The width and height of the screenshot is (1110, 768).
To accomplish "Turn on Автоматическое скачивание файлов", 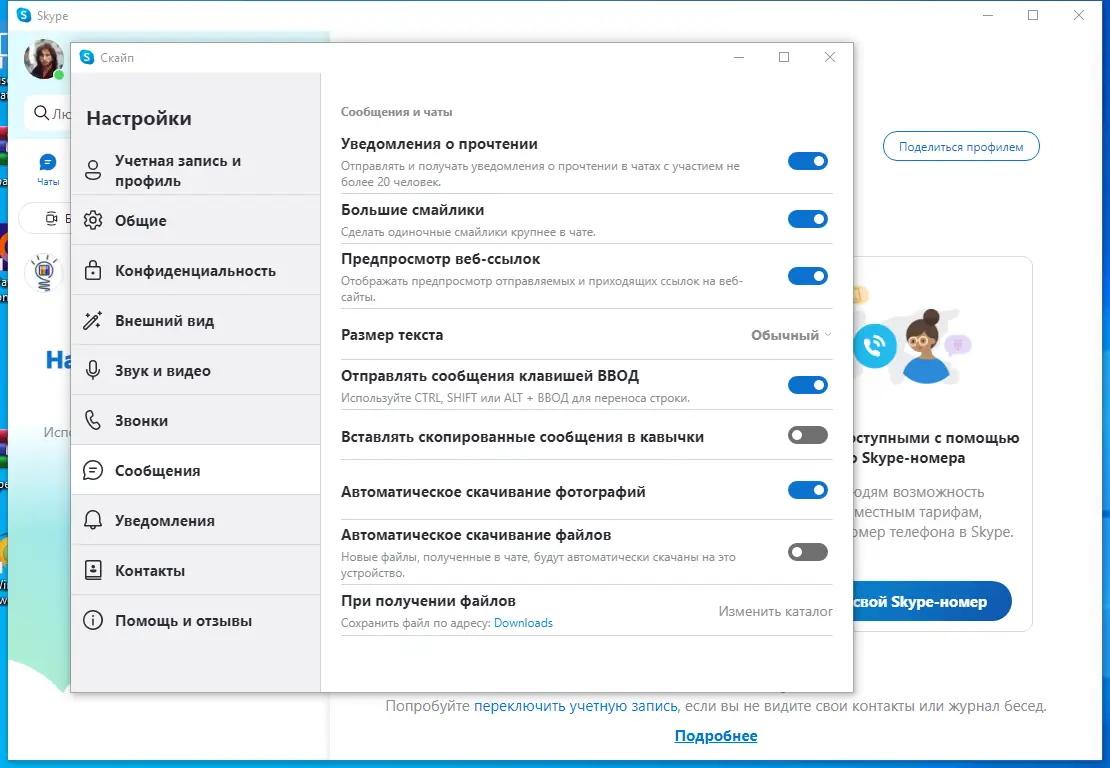I will 808,551.
